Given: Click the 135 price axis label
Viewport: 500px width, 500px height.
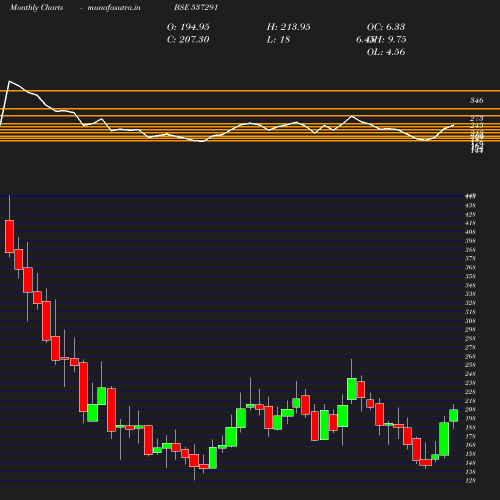Looking at the screenshot, I should [470, 472].
